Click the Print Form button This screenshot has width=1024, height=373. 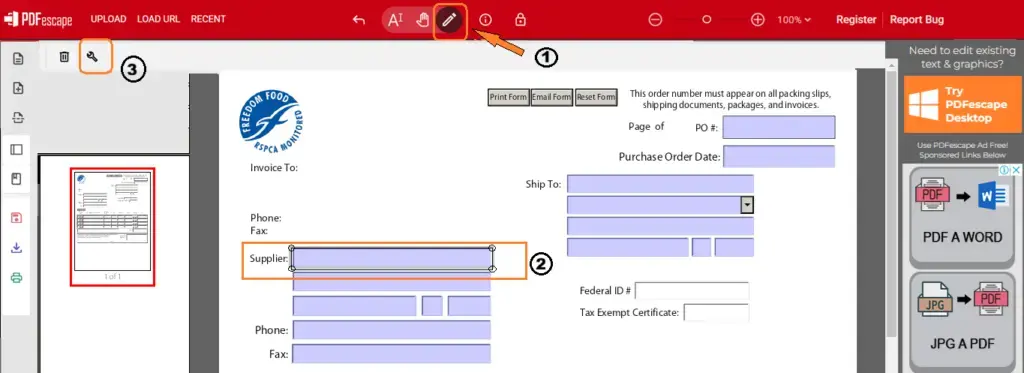click(x=508, y=97)
